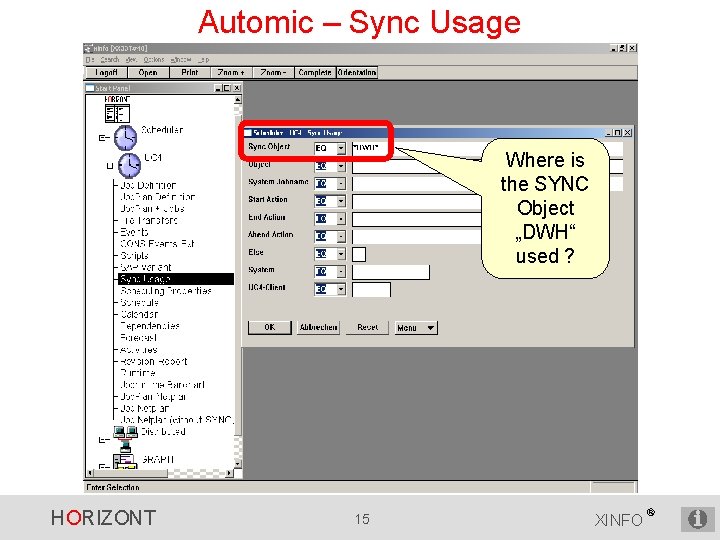The height and width of the screenshot is (540, 720).
Task: Open the Abend Action operator dropdown
Action: click(x=341, y=236)
